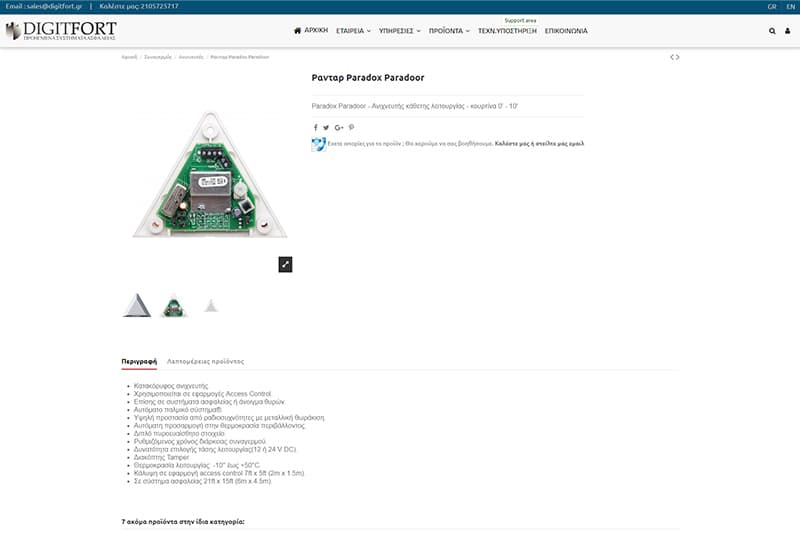
Task: Open ΕΠΙΚΟΙΝΩΝΙΑ menu item
Action: (566, 31)
